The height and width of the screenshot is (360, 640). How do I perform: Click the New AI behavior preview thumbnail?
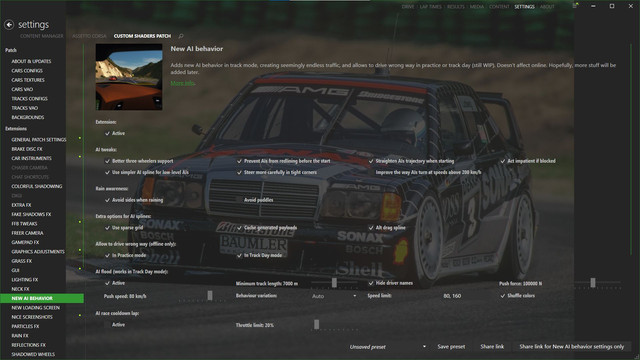pyautogui.click(x=129, y=77)
